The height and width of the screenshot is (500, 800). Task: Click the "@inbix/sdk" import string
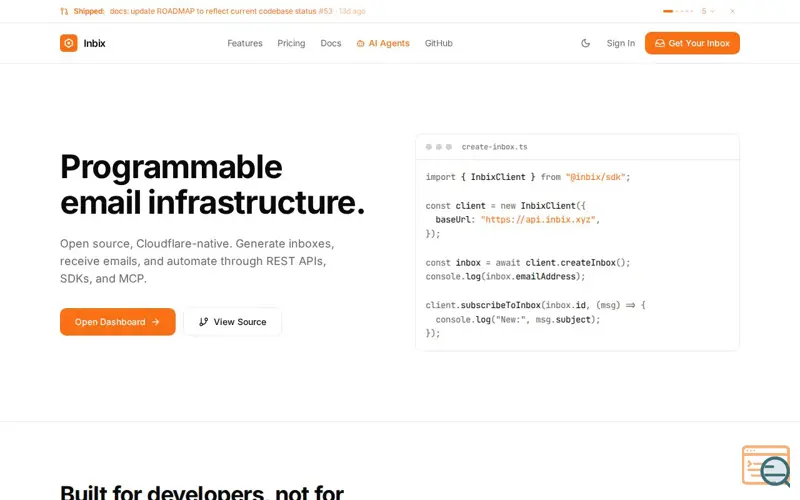(595, 177)
